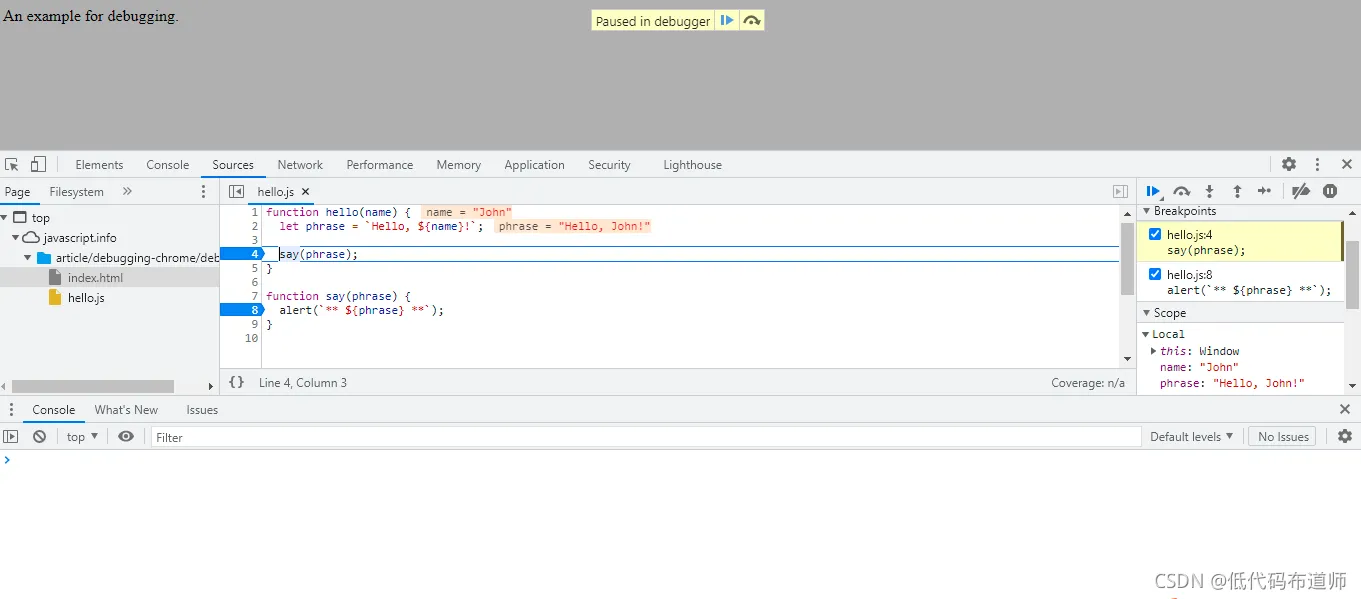The height and width of the screenshot is (599, 1361).
Task: Resume script execution in paused overlay
Action: [x=727, y=21]
